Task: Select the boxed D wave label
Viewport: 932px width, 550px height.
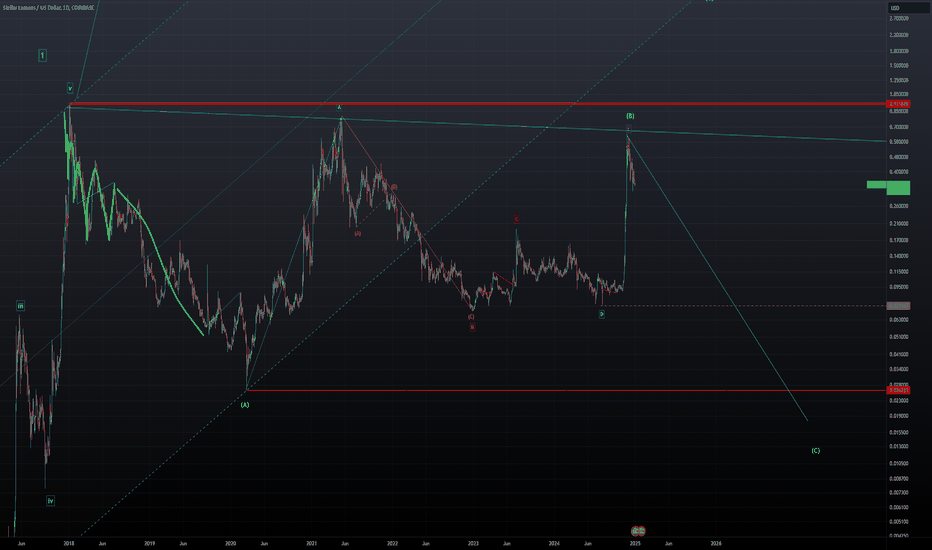Action: [x=602, y=314]
